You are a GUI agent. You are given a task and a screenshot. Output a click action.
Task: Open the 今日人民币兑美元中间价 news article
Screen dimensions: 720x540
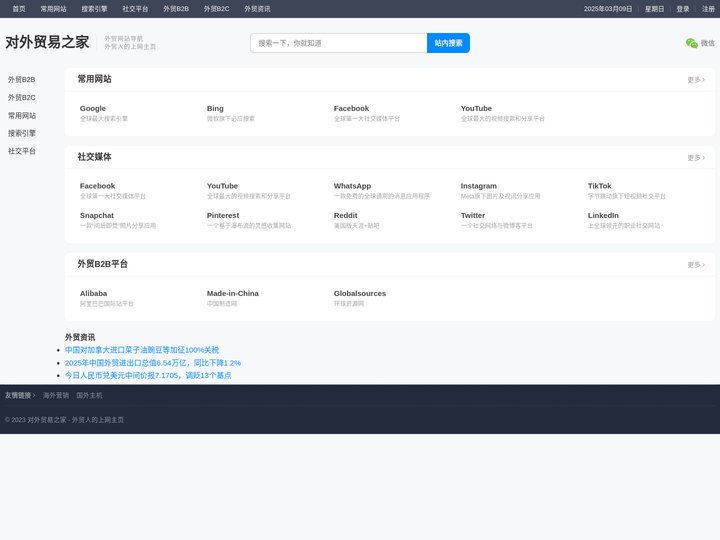point(148,375)
